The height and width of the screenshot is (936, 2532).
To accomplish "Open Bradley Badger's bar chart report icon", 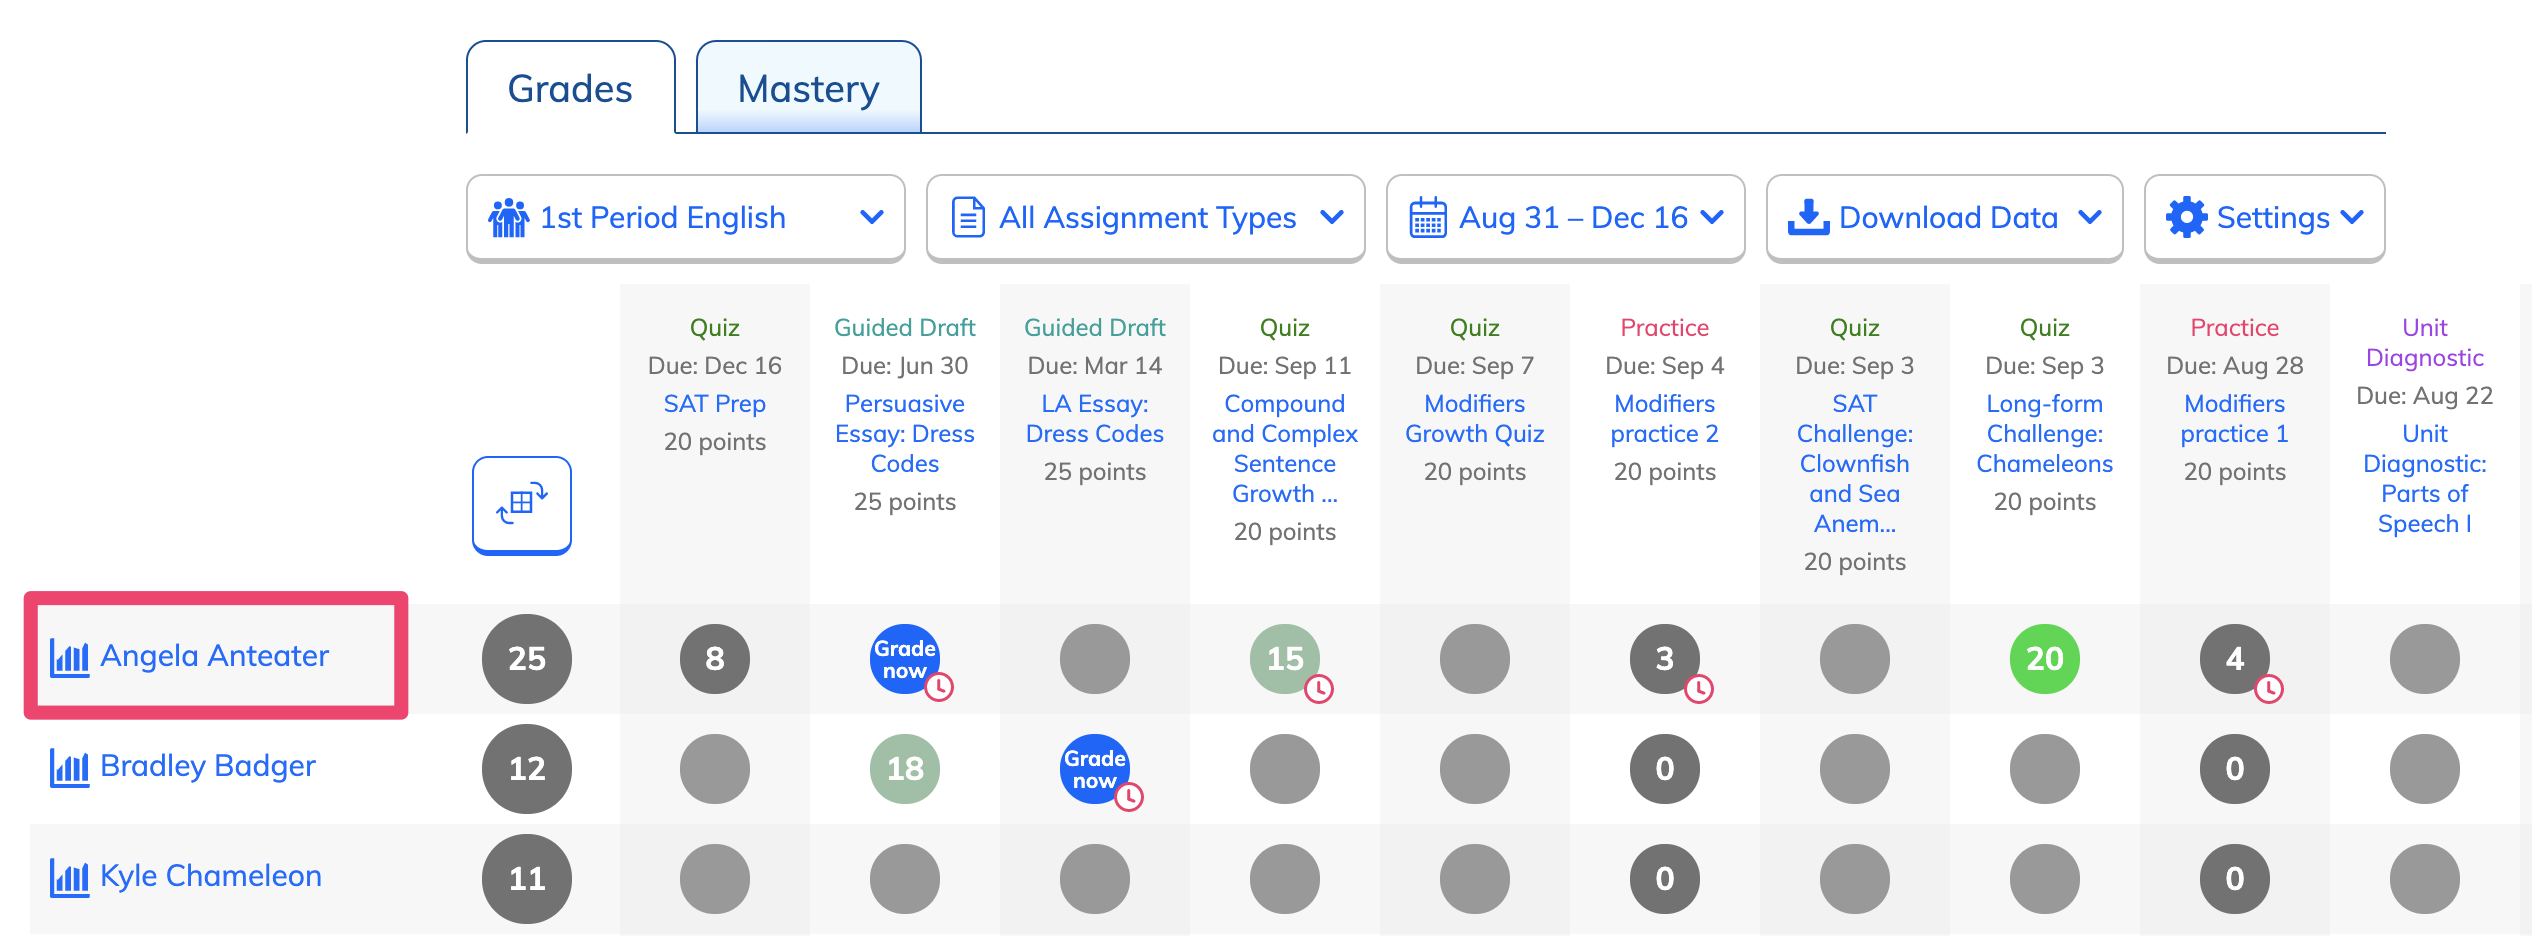I will (69, 767).
